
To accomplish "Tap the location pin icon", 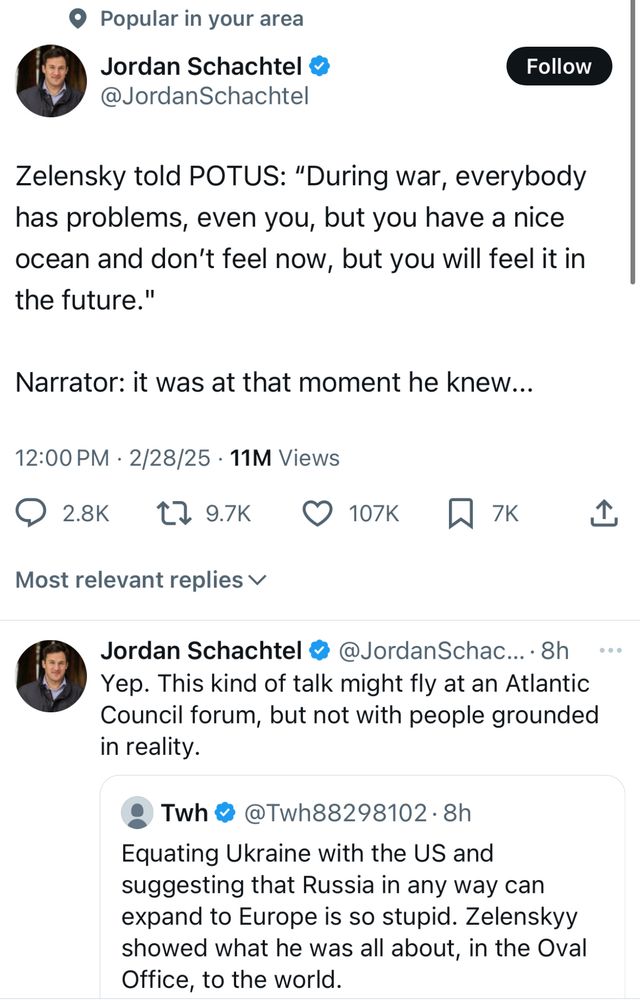I will [81, 19].
